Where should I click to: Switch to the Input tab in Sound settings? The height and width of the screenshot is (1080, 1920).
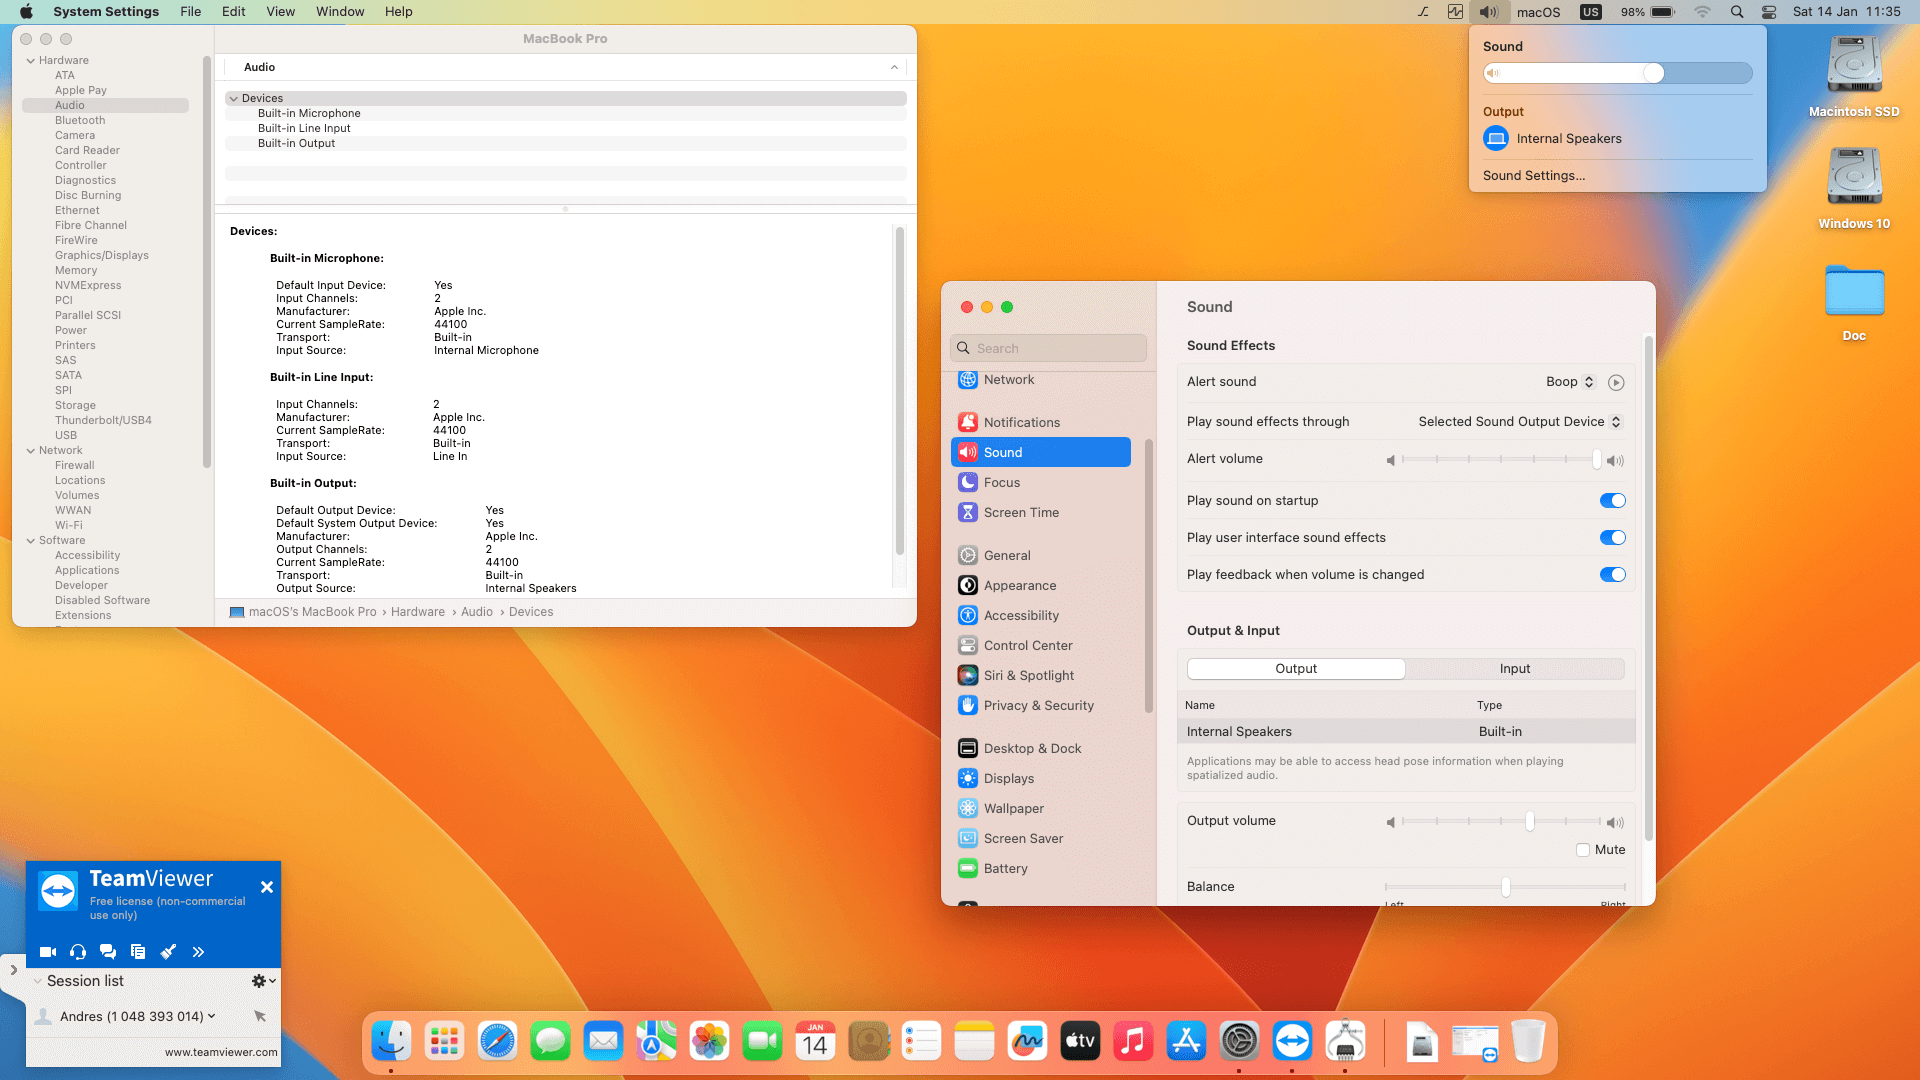tap(1515, 669)
